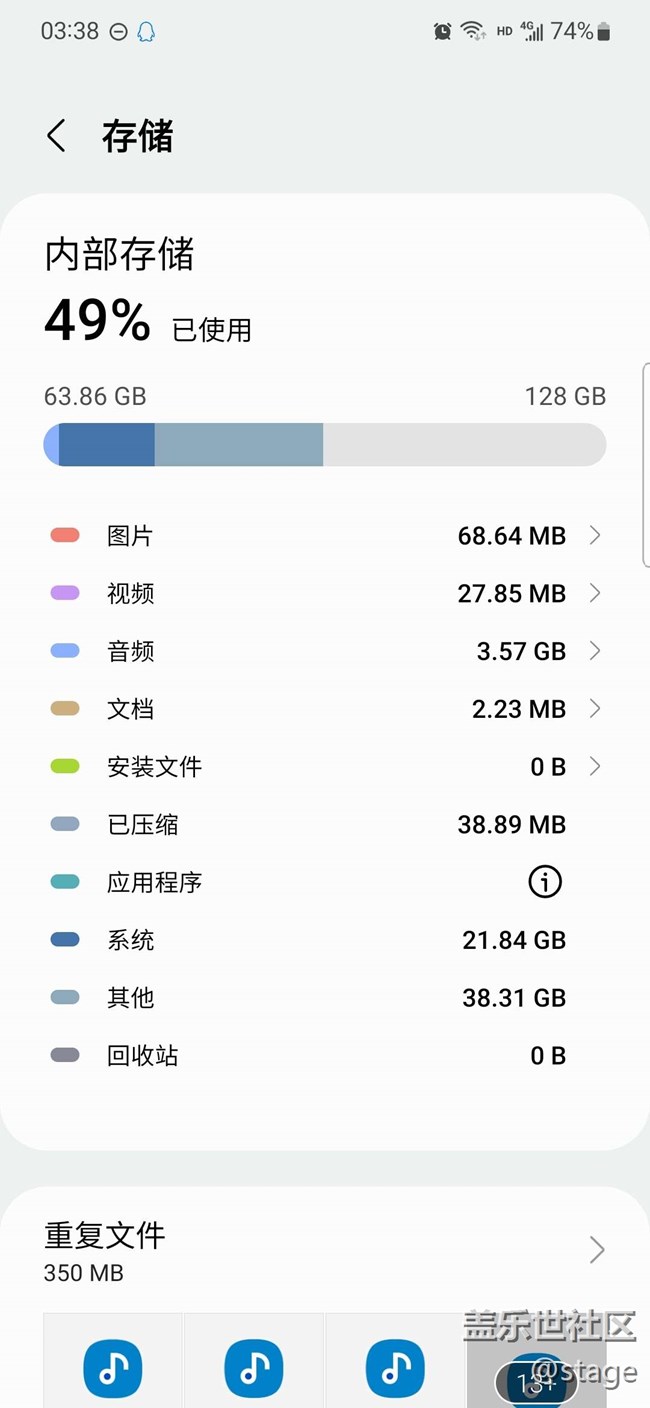Expand the 视频 category chevron

595,594
